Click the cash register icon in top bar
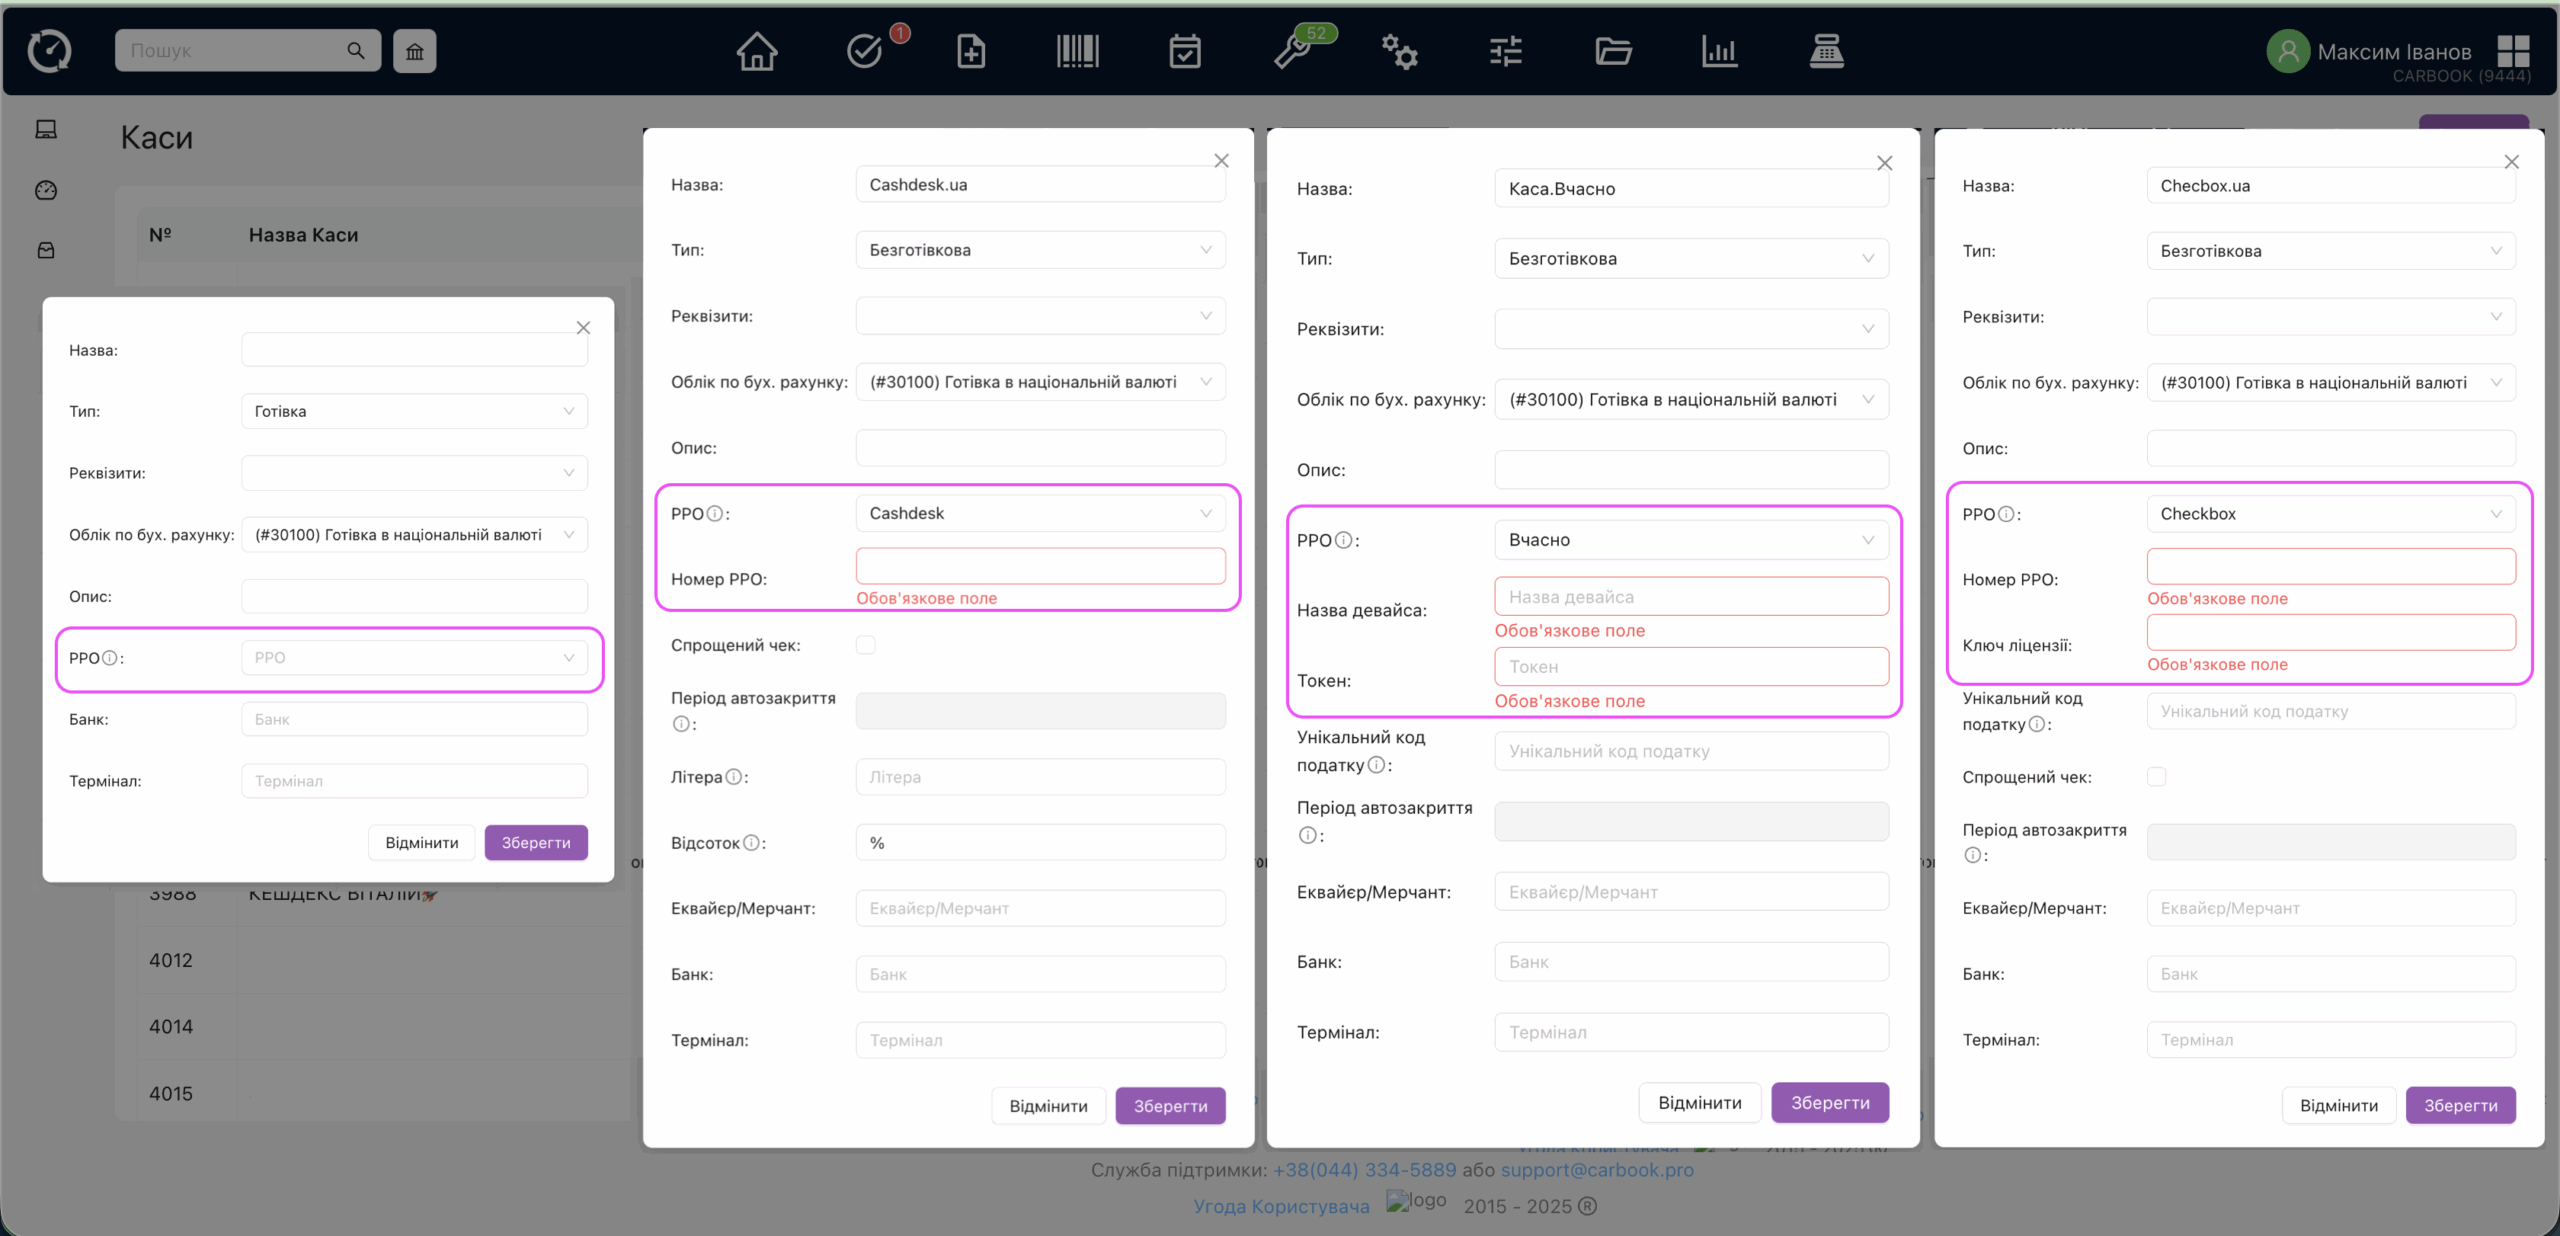Viewport: 2560px width, 1236px height. [1826, 51]
